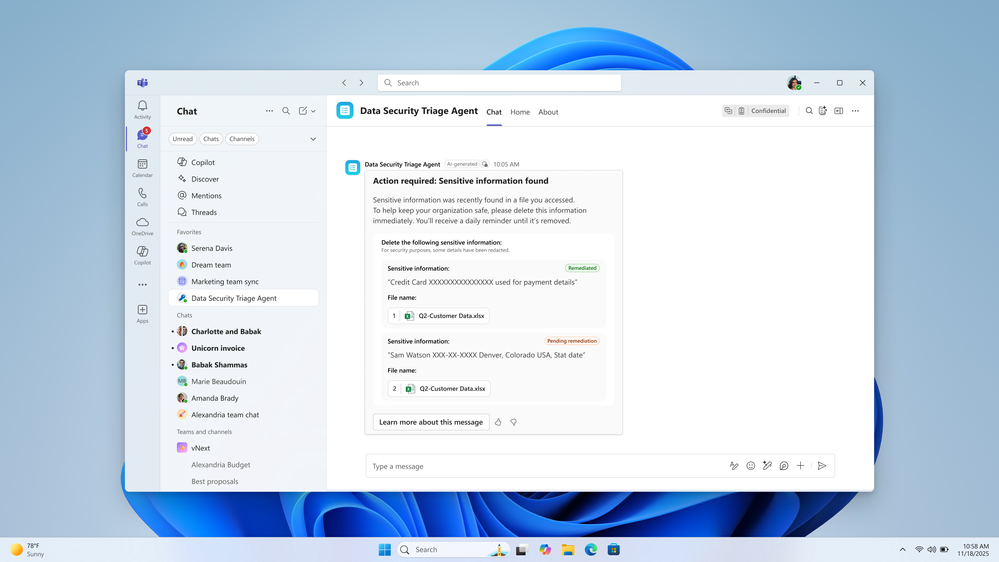Image resolution: width=999 pixels, height=562 pixels.
Task: Collapse the Chats section header
Action: (x=184, y=315)
